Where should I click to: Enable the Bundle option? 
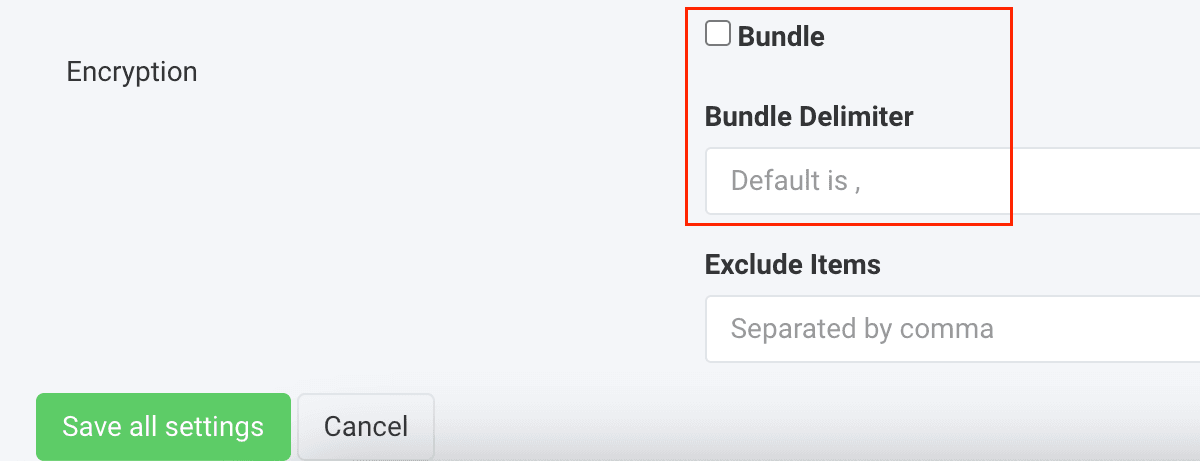pyautogui.click(x=717, y=35)
